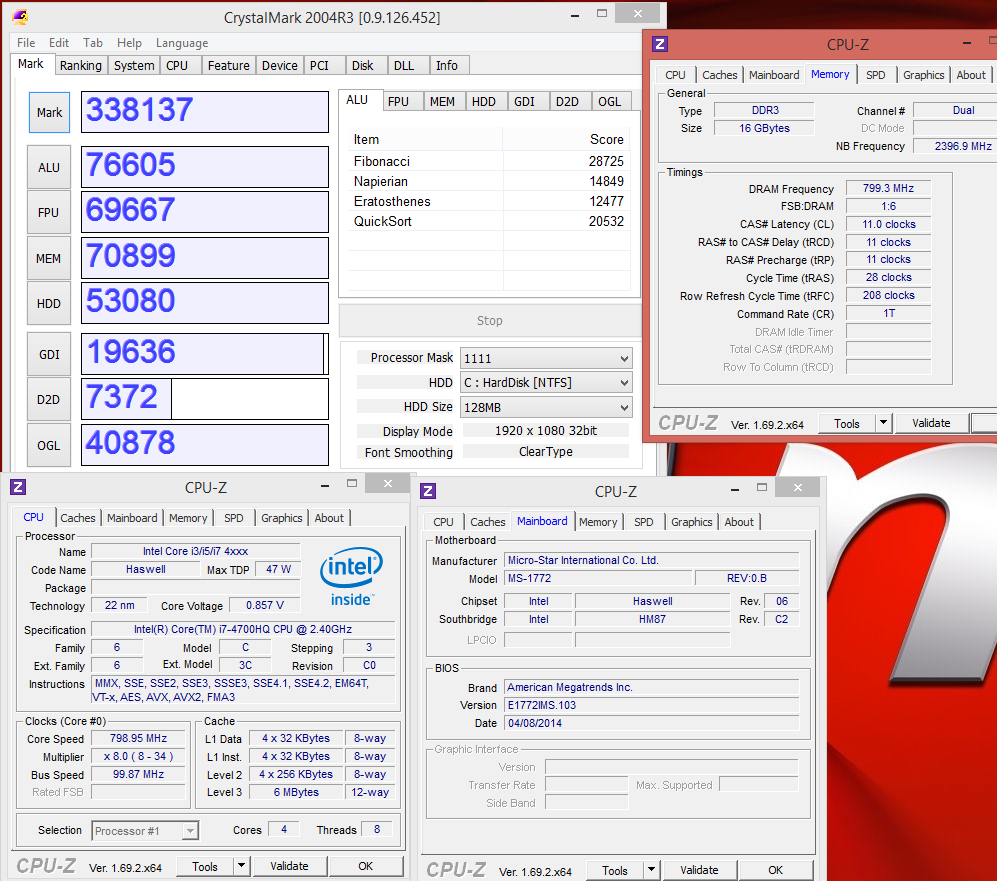Click the OGL benchmark button
997x881 pixels.
click(x=49, y=446)
